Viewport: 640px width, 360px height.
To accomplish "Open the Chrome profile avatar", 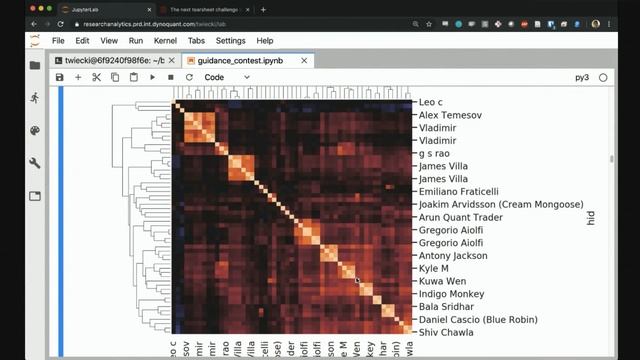I will click(596, 24).
